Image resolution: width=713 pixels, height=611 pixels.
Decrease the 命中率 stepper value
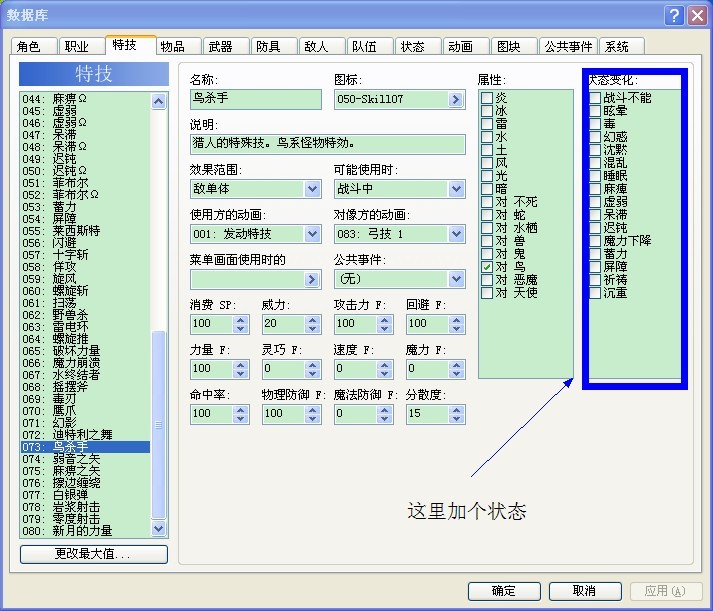click(241, 418)
